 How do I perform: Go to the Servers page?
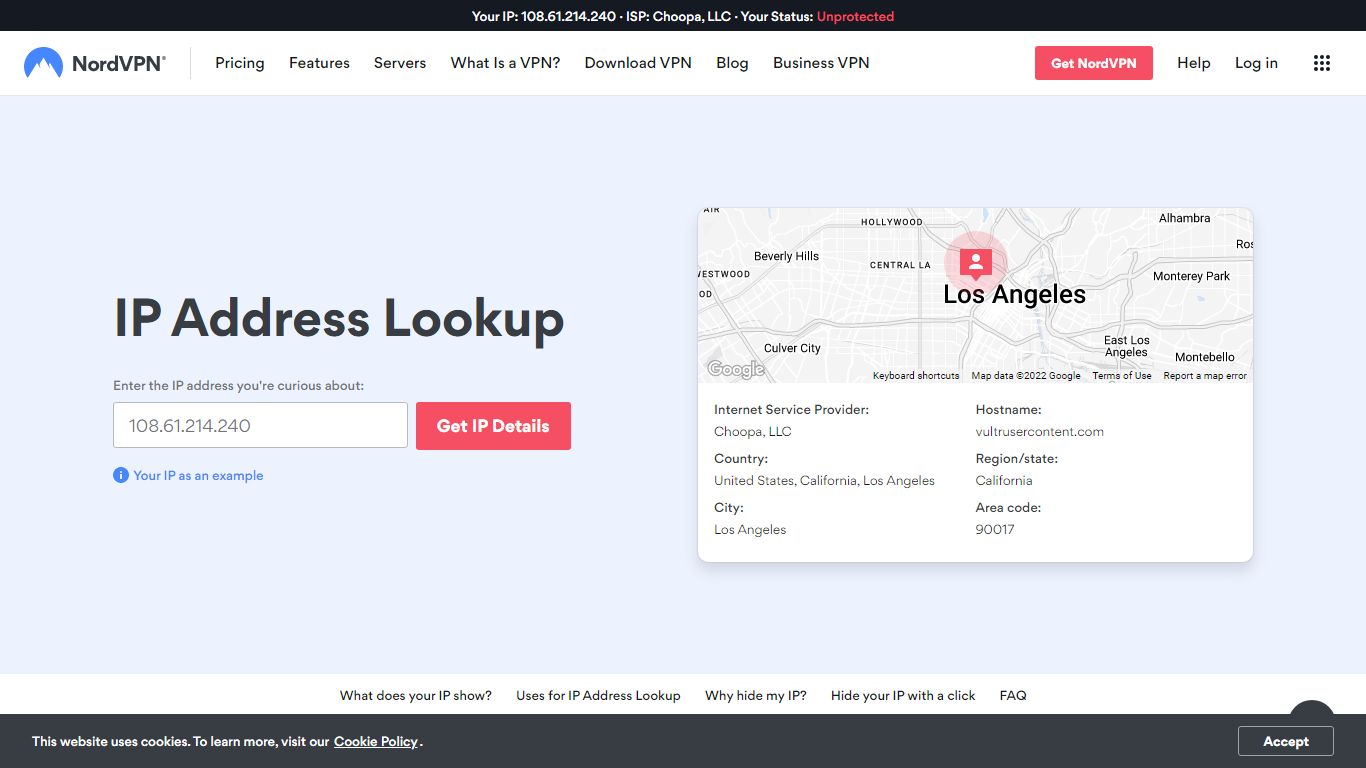tap(400, 63)
